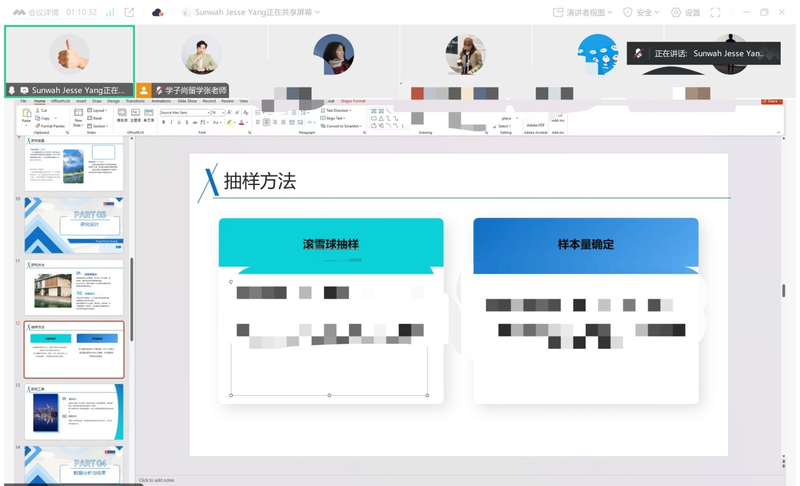Switch to the Animations ribbon tab
The height and width of the screenshot is (486, 800).
[161, 101]
